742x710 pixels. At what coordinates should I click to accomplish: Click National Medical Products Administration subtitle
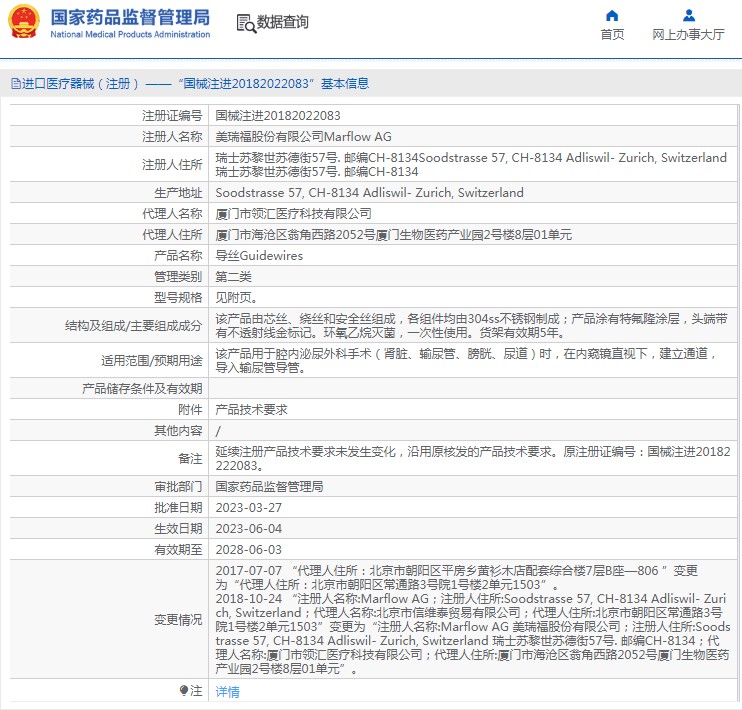tap(130, 34)
